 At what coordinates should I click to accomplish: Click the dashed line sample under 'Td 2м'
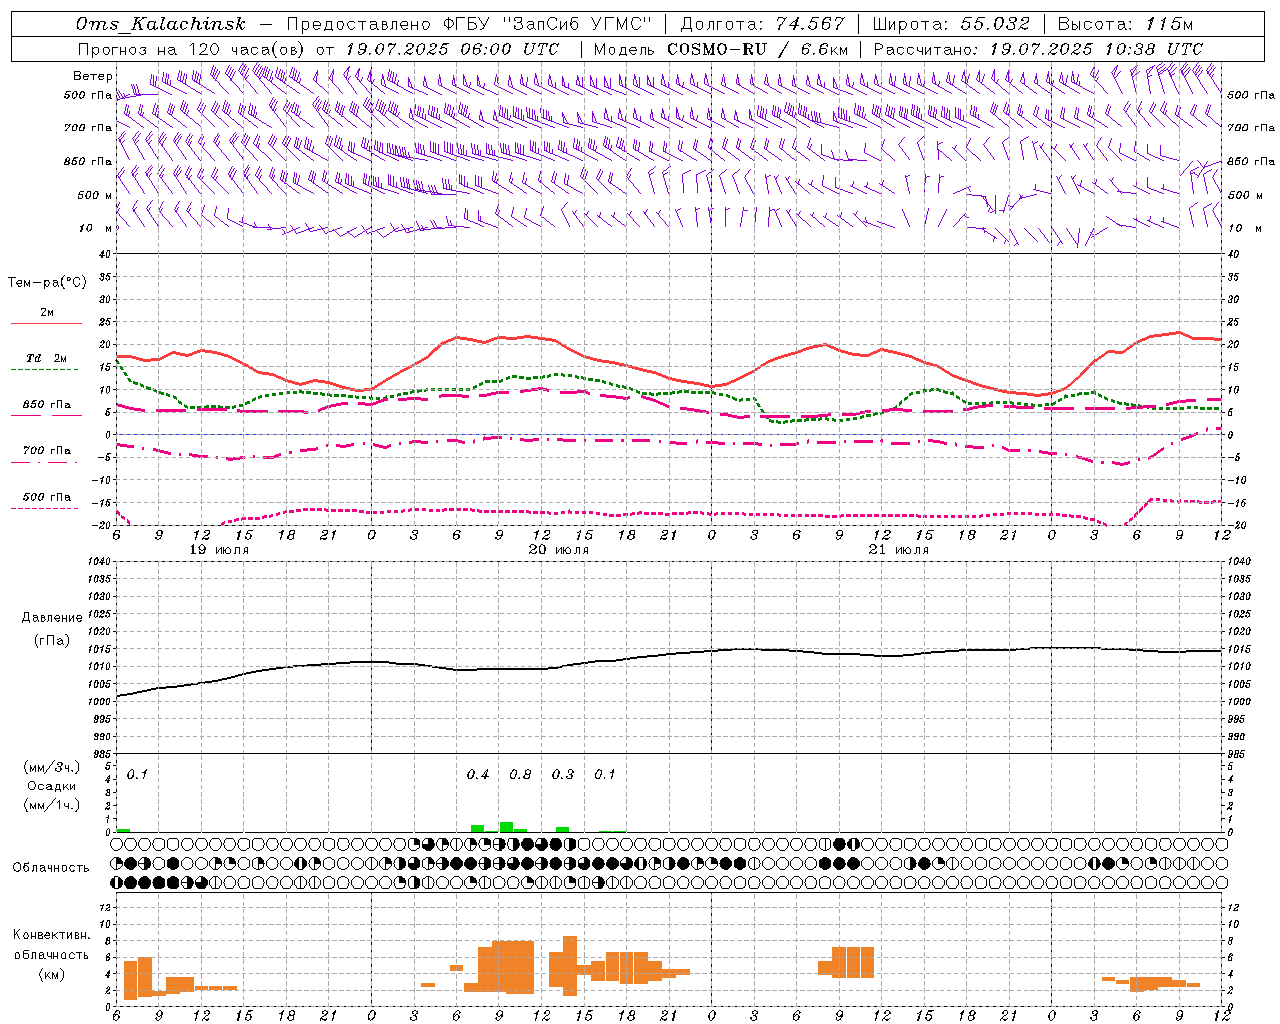coord(44,370)
